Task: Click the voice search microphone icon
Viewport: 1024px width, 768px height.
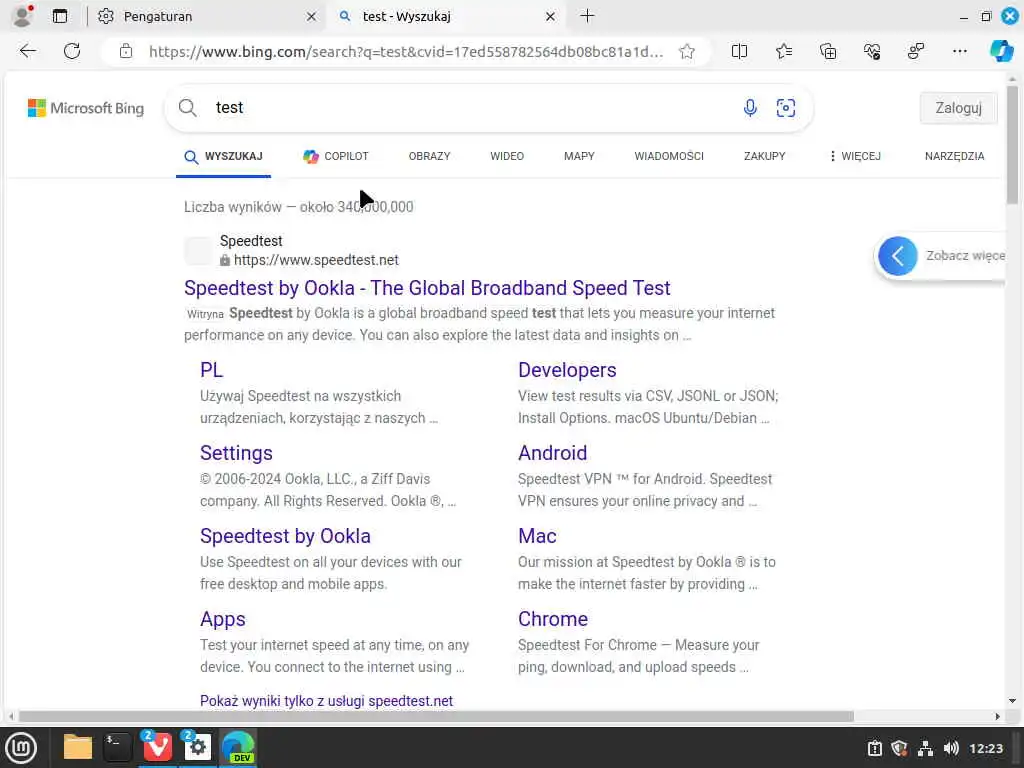Action: 750,108
